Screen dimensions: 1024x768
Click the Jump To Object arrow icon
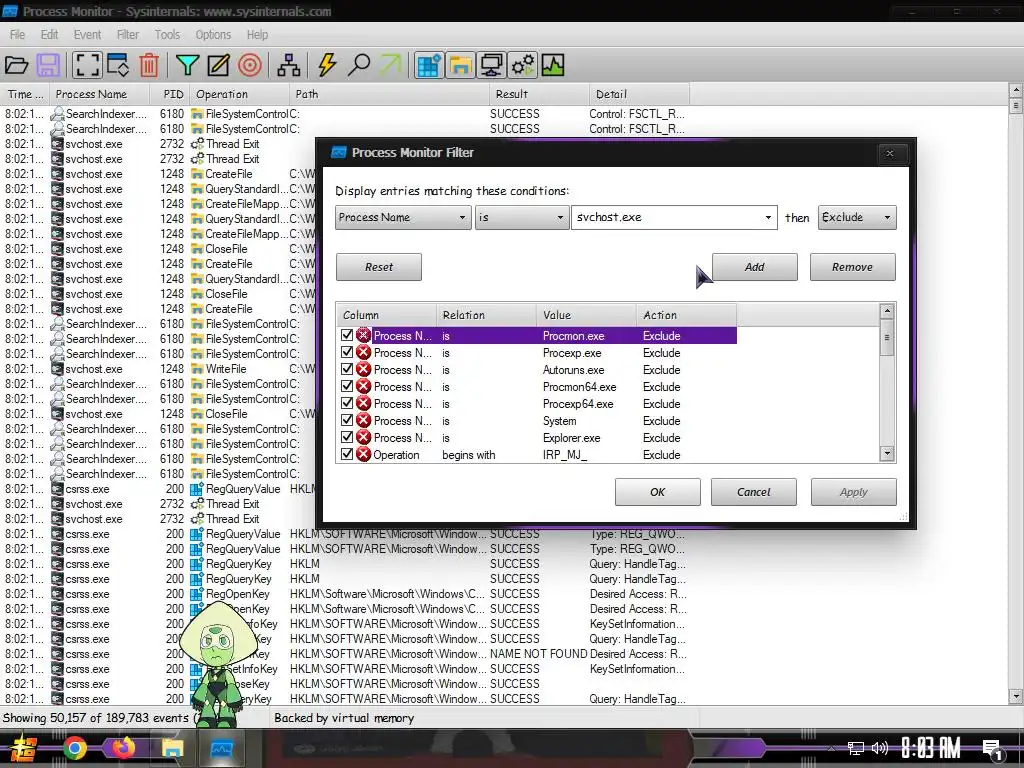tap(390, 65)
